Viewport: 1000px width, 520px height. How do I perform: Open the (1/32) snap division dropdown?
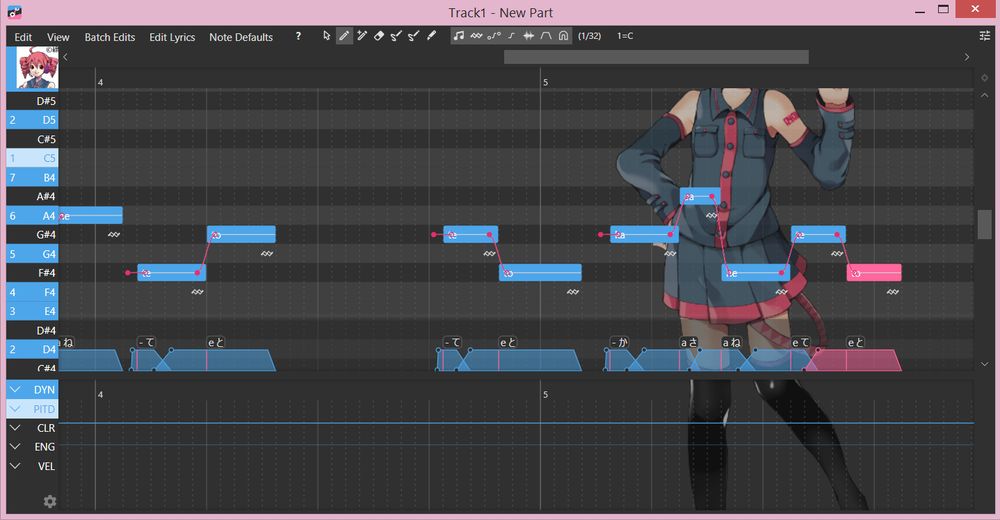(589, 36)
